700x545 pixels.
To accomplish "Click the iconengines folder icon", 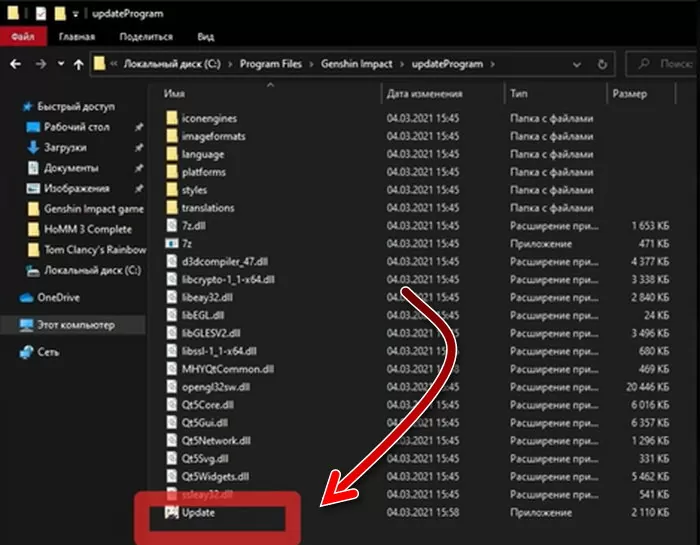I will coord(171,118).
